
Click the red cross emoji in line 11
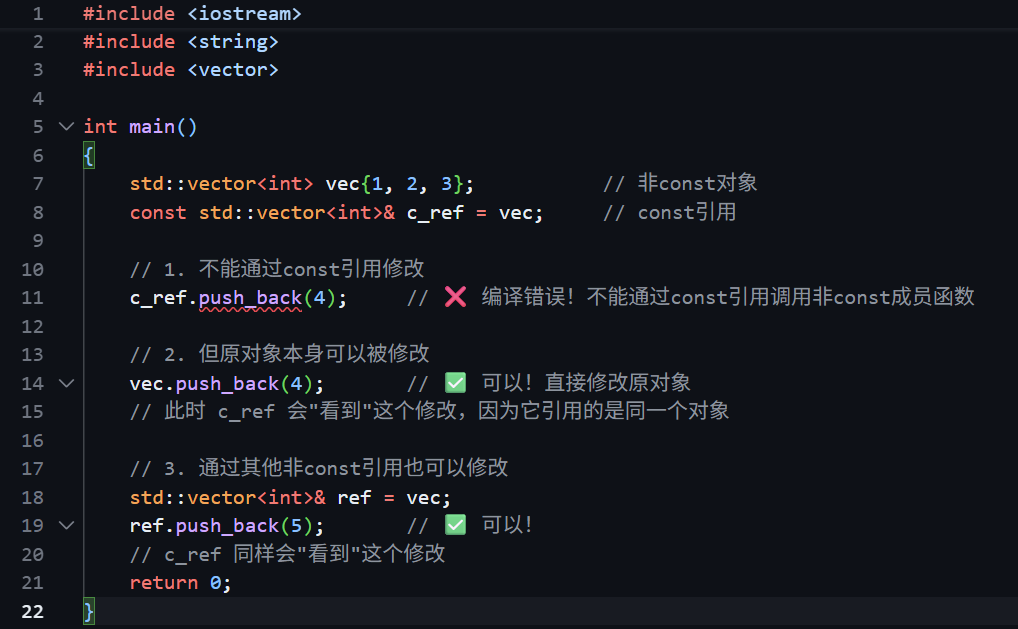click(454, 297)
